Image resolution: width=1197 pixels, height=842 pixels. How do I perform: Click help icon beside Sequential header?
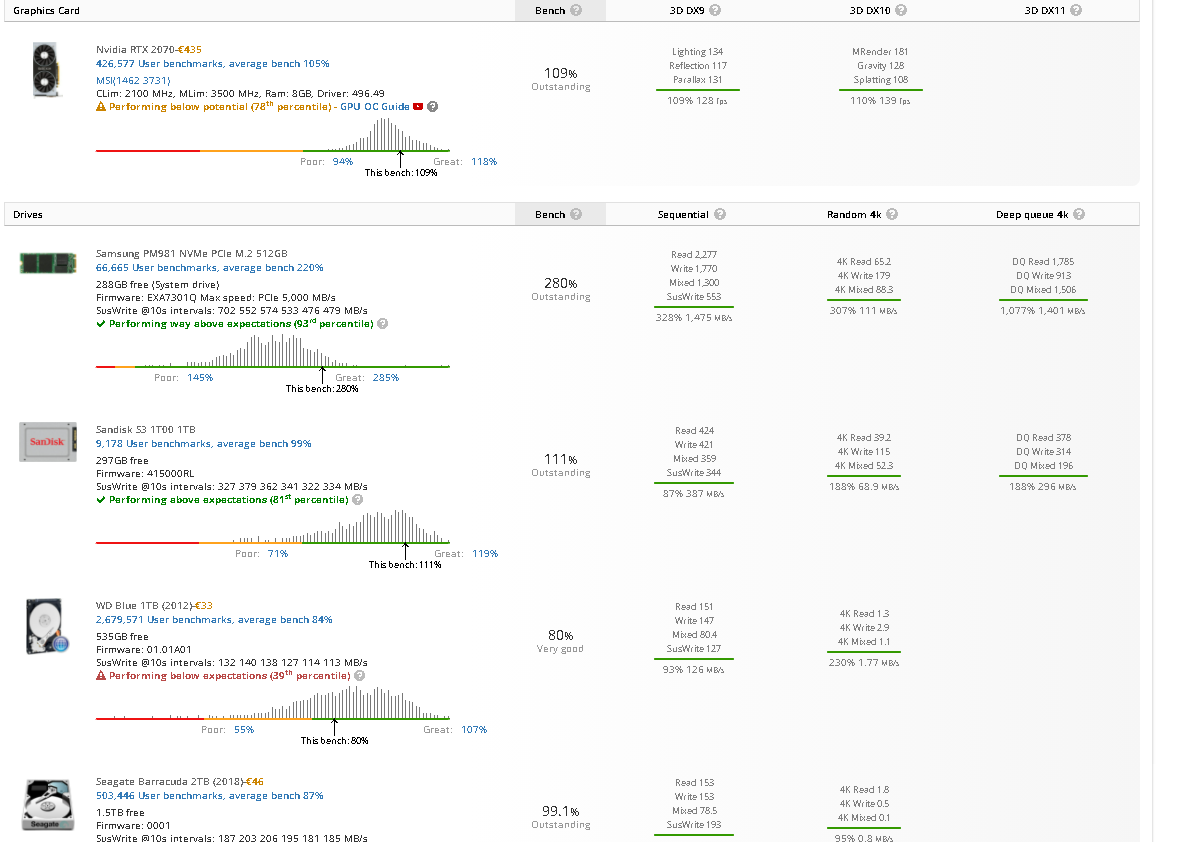(x=720, y=215)
